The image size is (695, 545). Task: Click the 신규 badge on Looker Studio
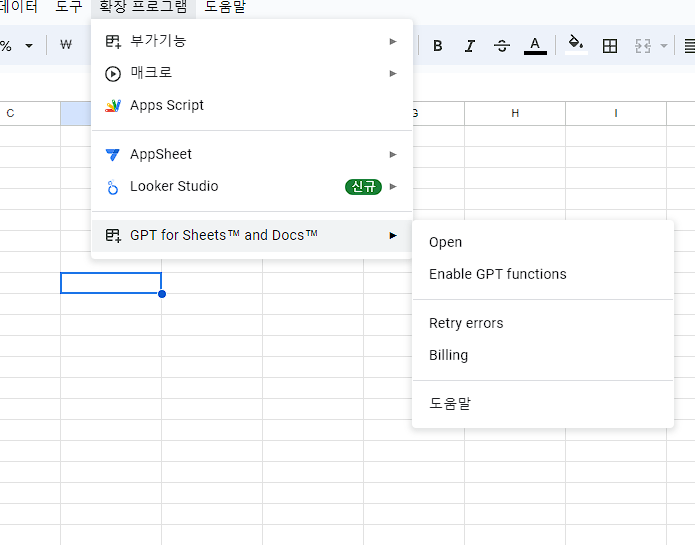point(363,187)
